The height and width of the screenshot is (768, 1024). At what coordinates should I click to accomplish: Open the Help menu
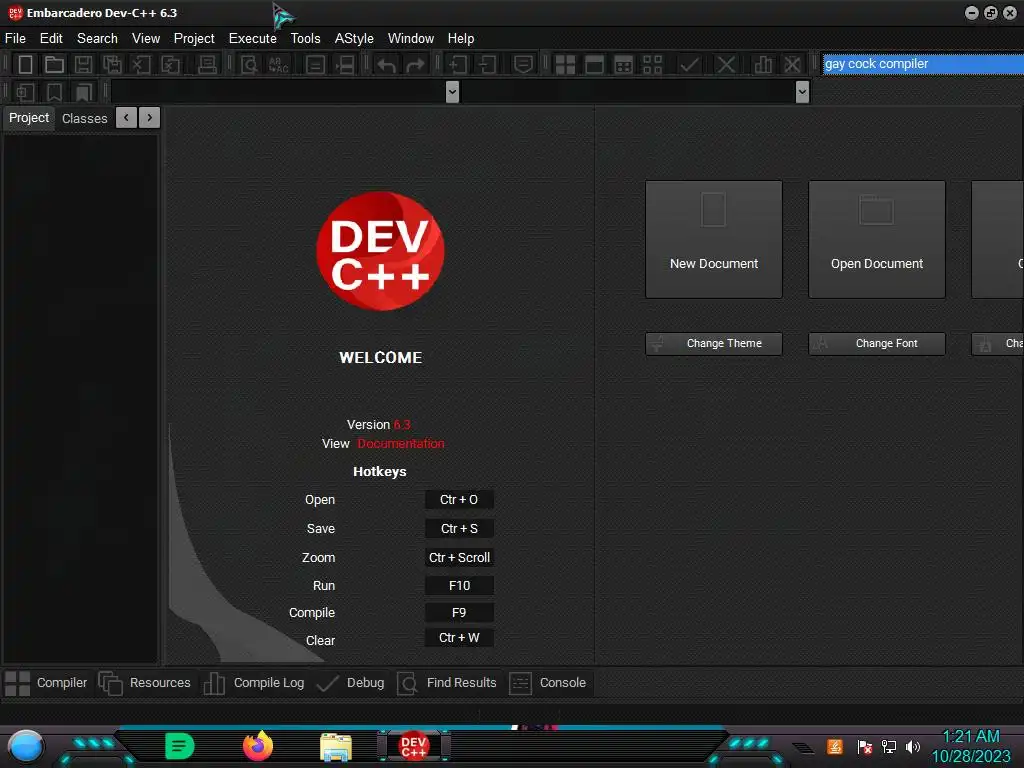(460, 39)
